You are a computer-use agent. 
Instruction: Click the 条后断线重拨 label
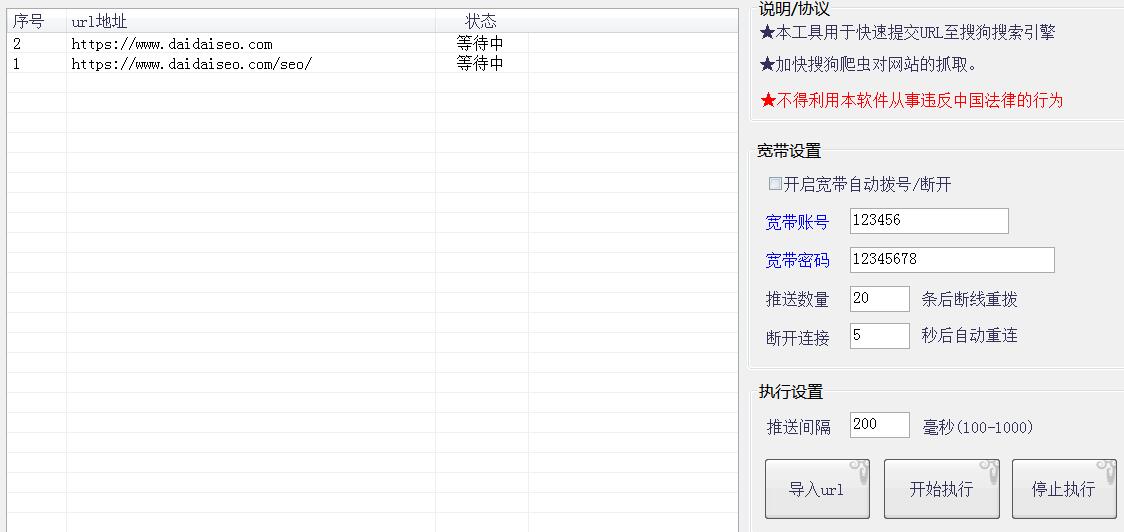969,299
